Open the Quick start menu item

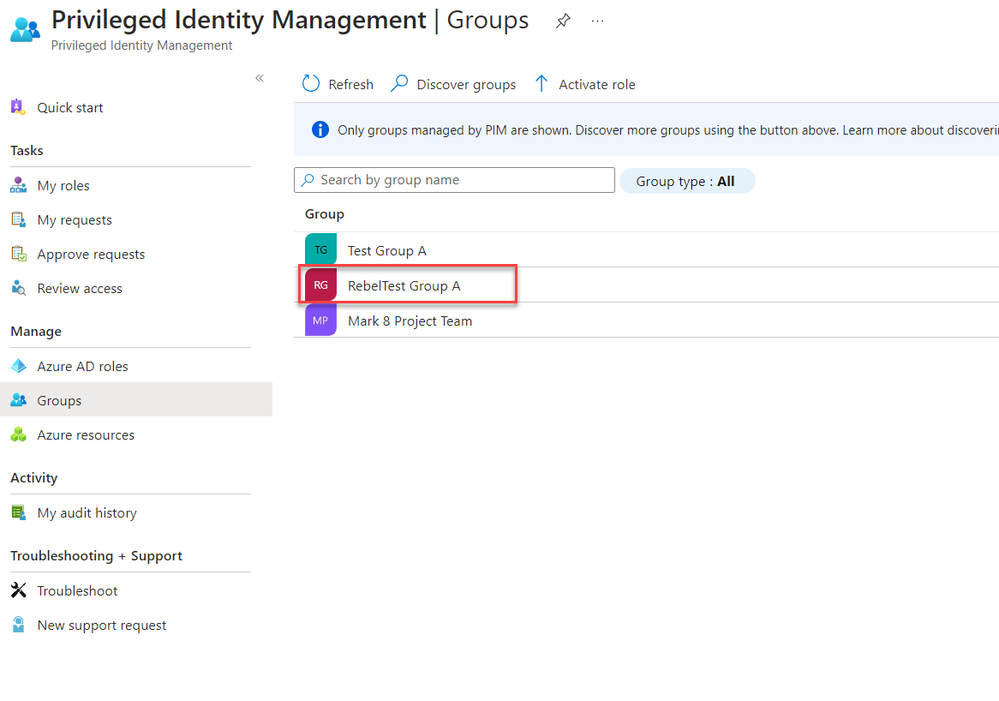pyautogui.click(x=70, y=107)
